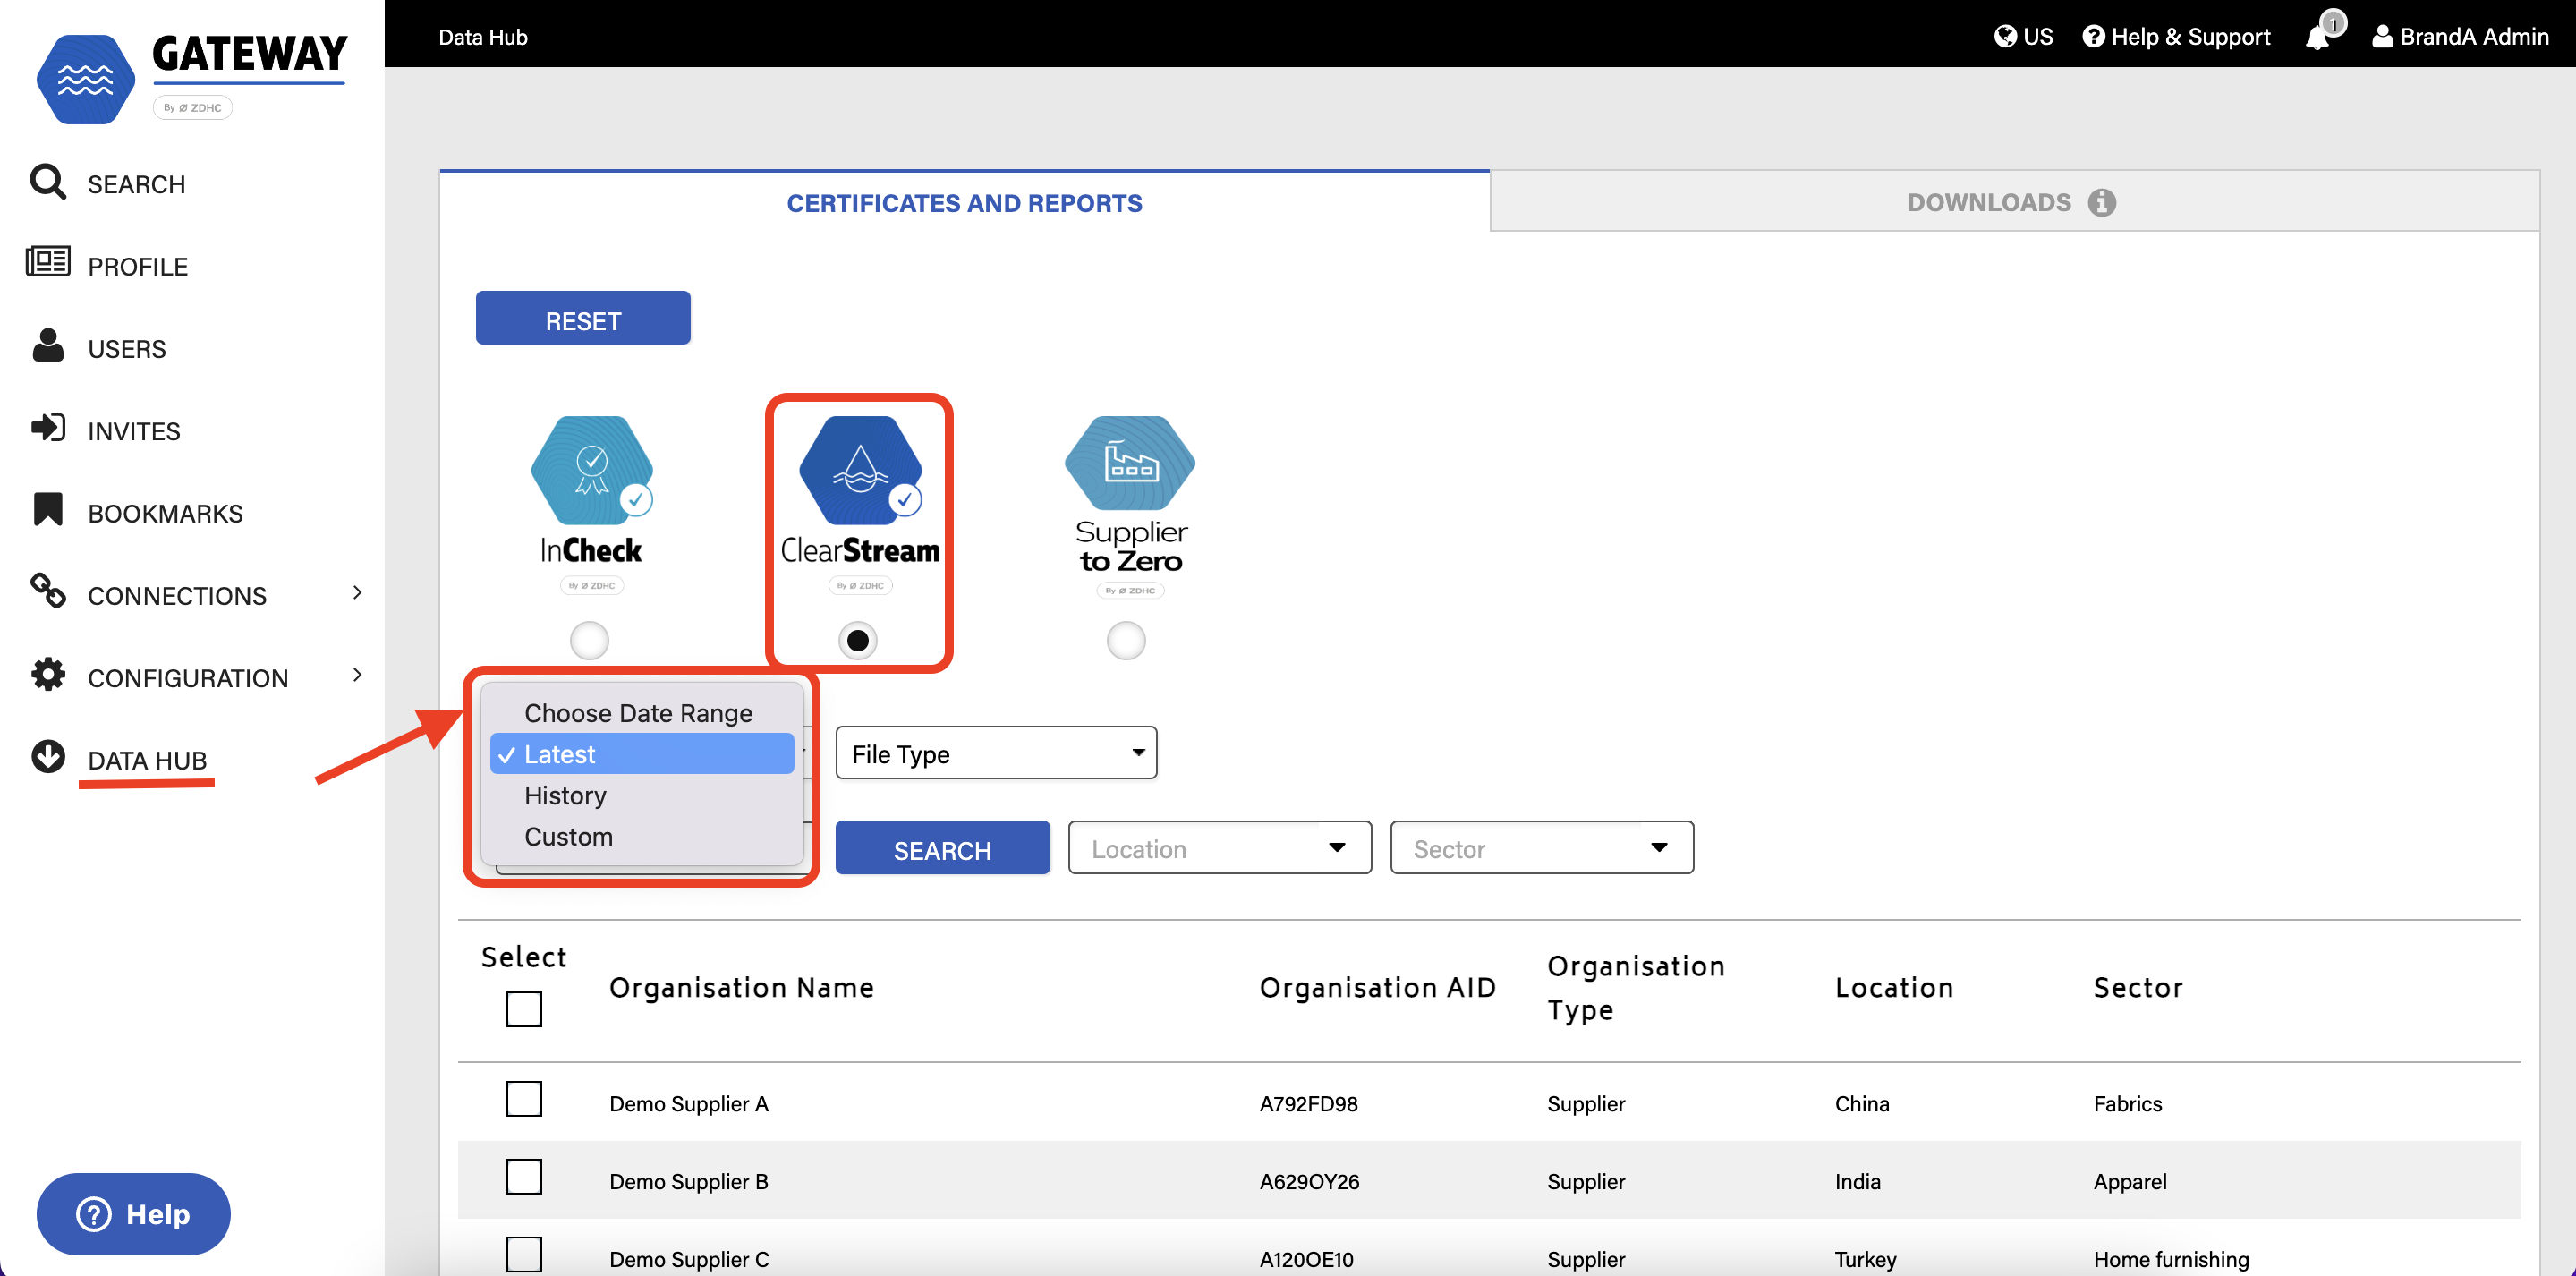Enable the ClearStream radio button
This screenshot has width=2576, height=1276.
pos(858,640)
